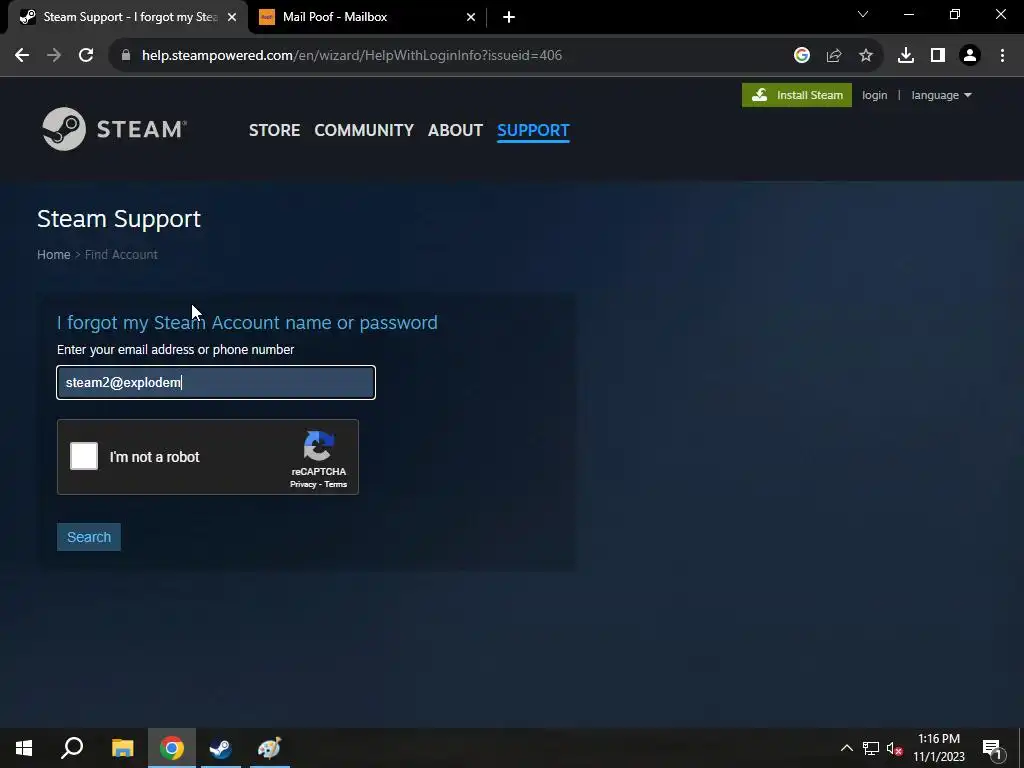
Task: Open the language dropdown
Action: [941, 95]
